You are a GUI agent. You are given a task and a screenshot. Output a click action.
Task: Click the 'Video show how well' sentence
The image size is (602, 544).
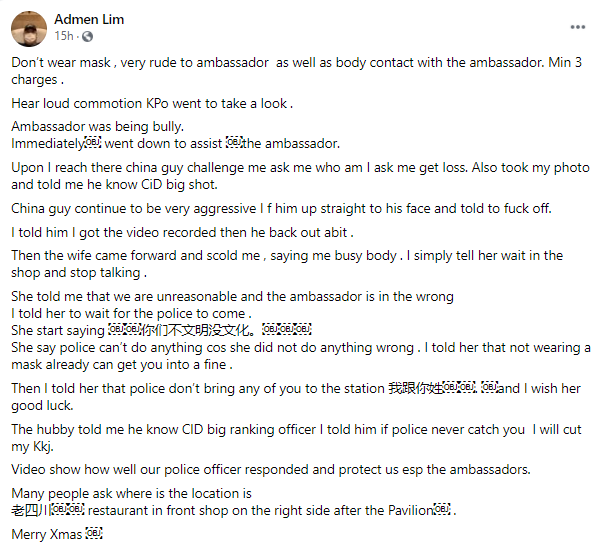click(271, 469)
